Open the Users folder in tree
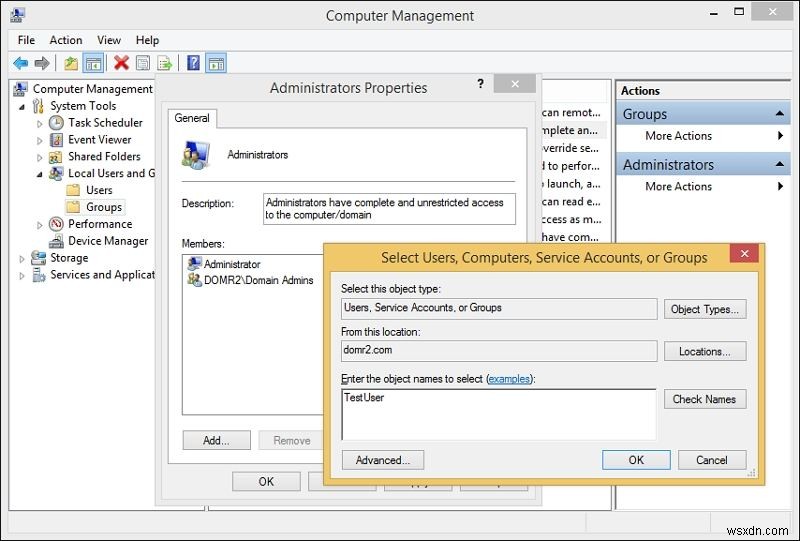800x541 pixels. tap(99, 190)
